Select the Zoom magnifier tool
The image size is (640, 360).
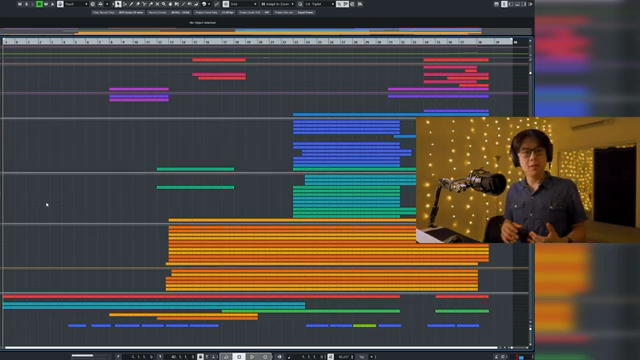164,4
